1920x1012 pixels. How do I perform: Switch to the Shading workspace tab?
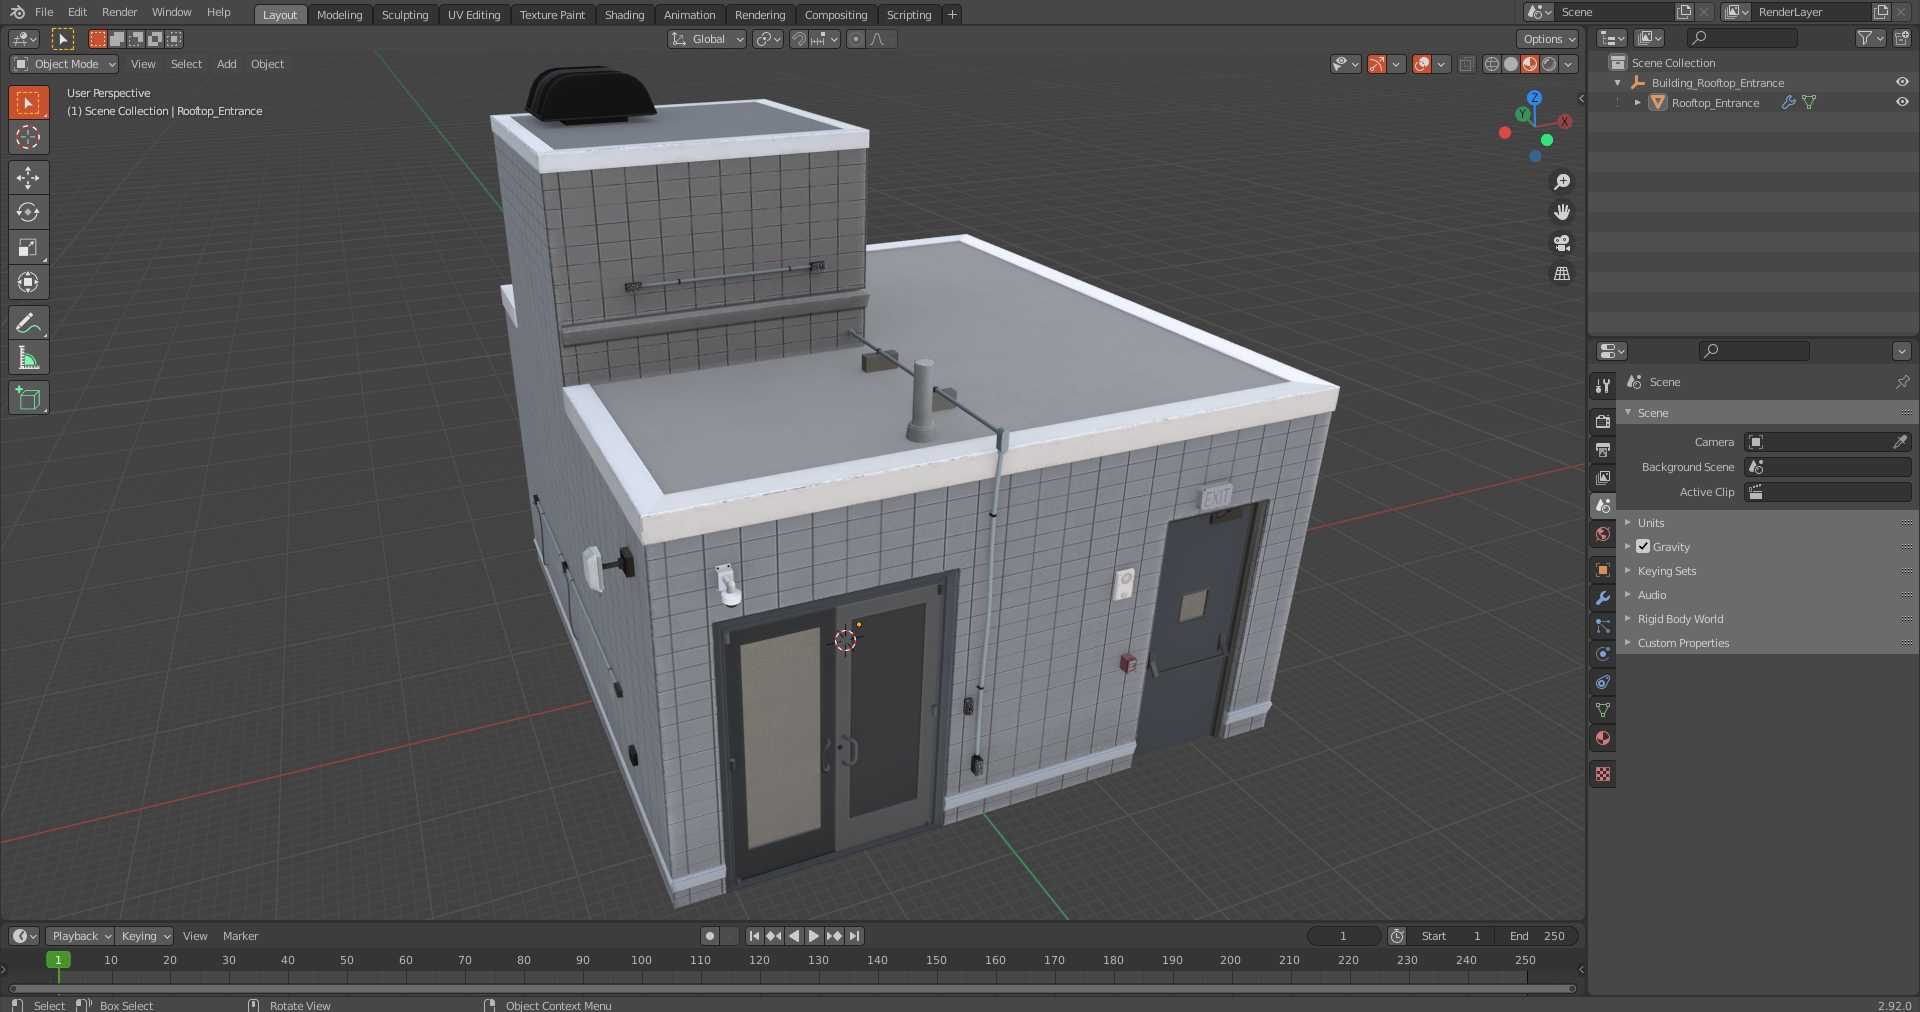[x=624, y=15]
